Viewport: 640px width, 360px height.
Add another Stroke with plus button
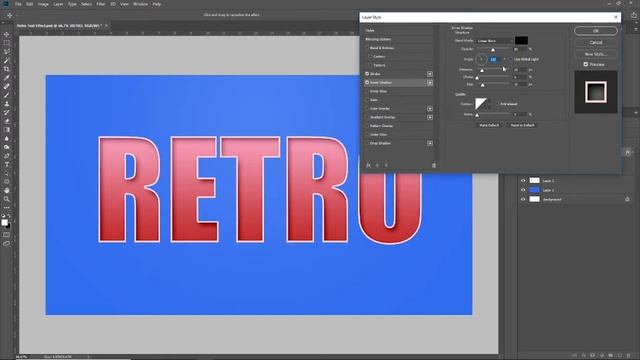tap(430, 74)
